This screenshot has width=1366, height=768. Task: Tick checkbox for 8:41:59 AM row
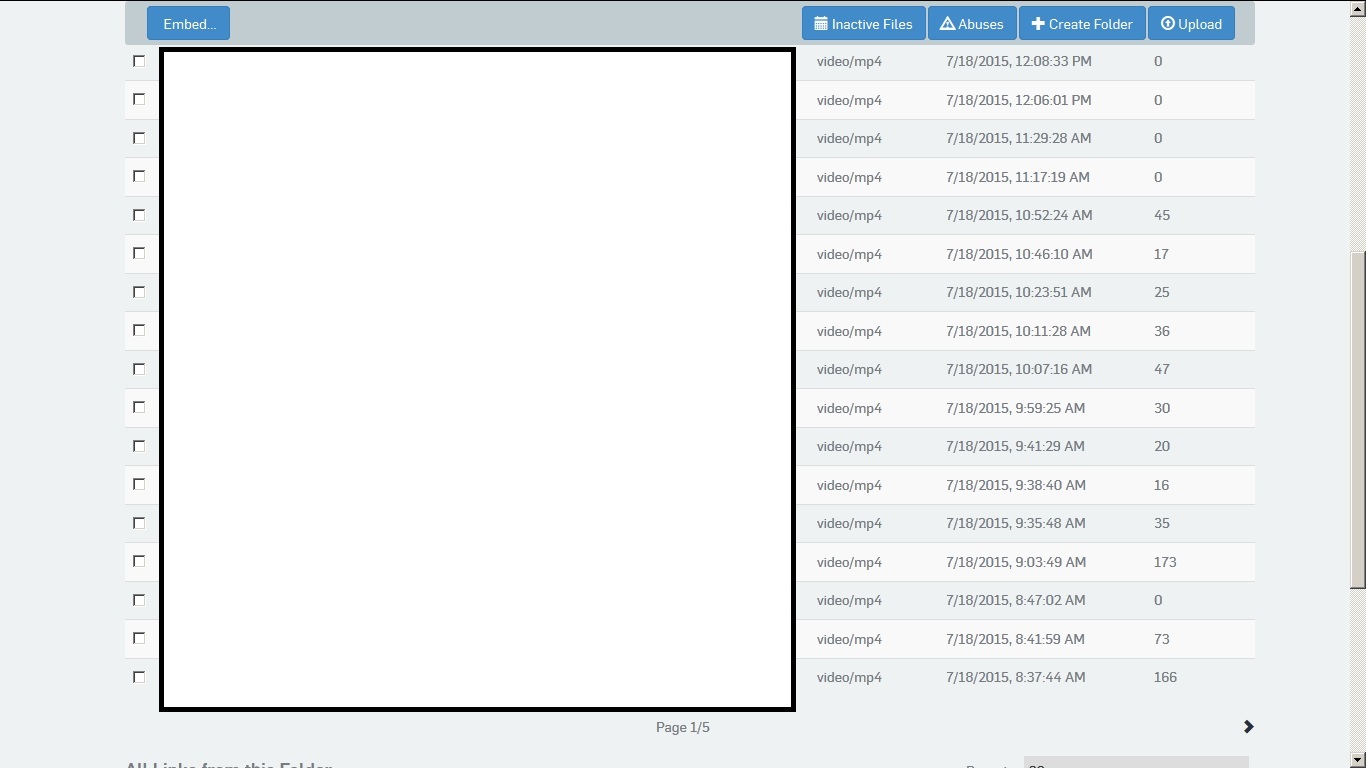click(x=139, y=638)
